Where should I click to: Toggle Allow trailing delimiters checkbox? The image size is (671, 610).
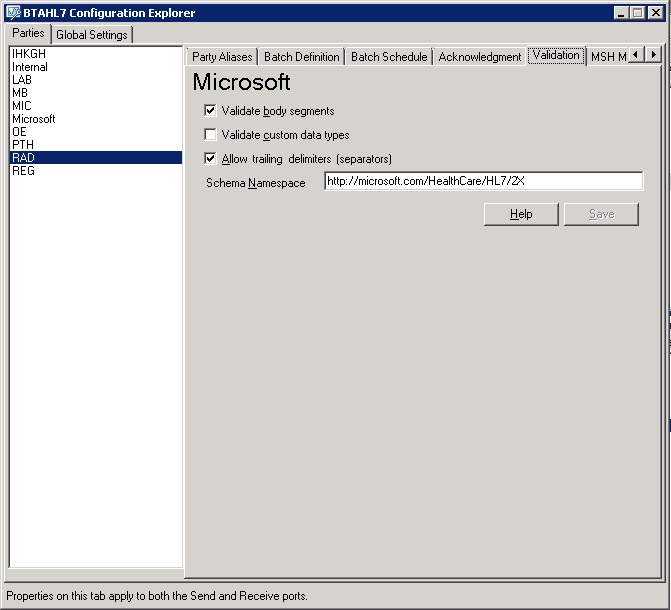tap(210, 159)
